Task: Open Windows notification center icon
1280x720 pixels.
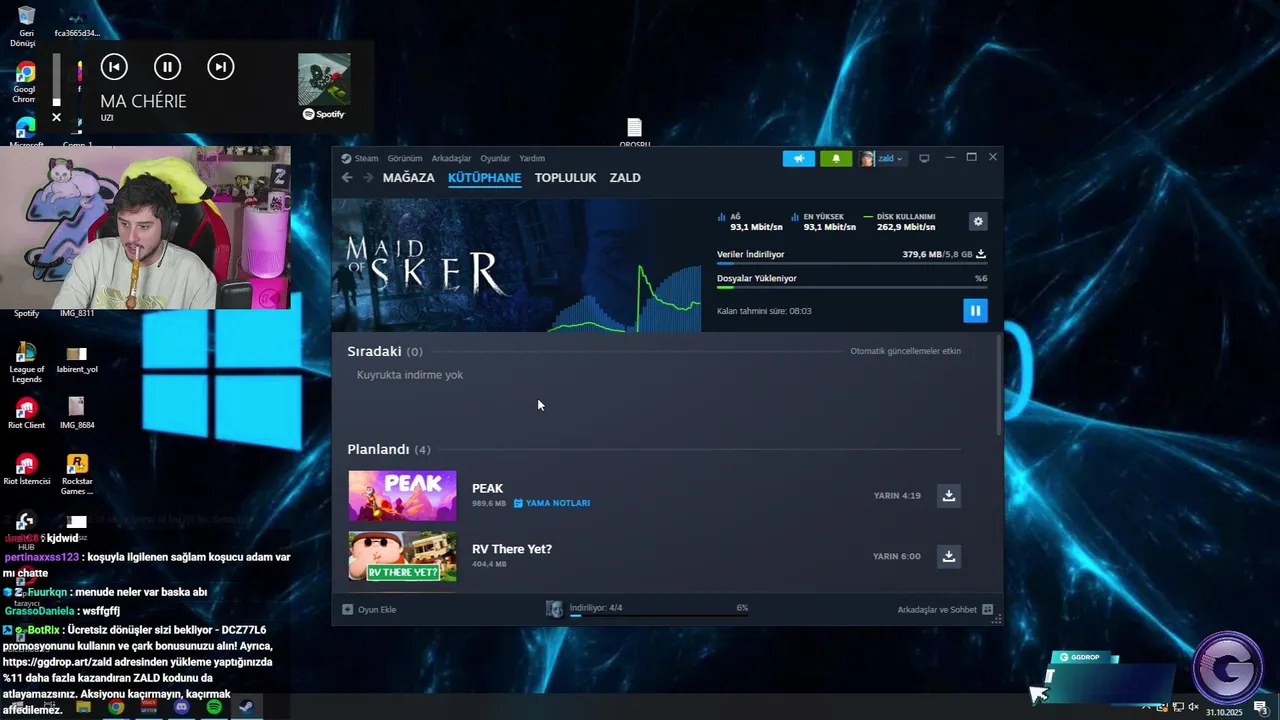Action: tap(1261, 707)
